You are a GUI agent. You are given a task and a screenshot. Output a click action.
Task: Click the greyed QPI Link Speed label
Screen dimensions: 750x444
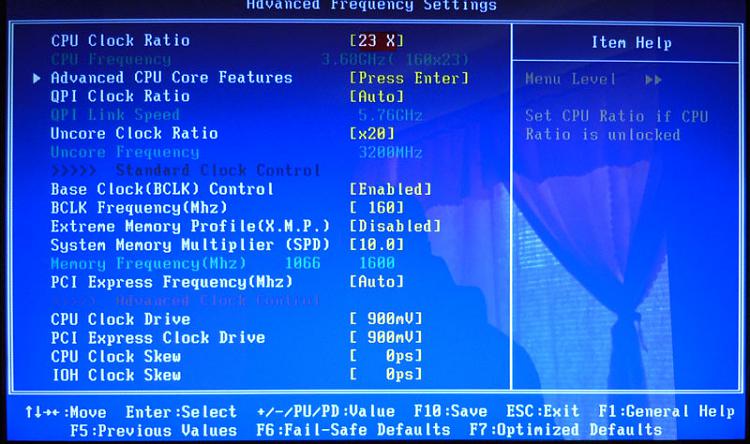[x=115, y=115]
